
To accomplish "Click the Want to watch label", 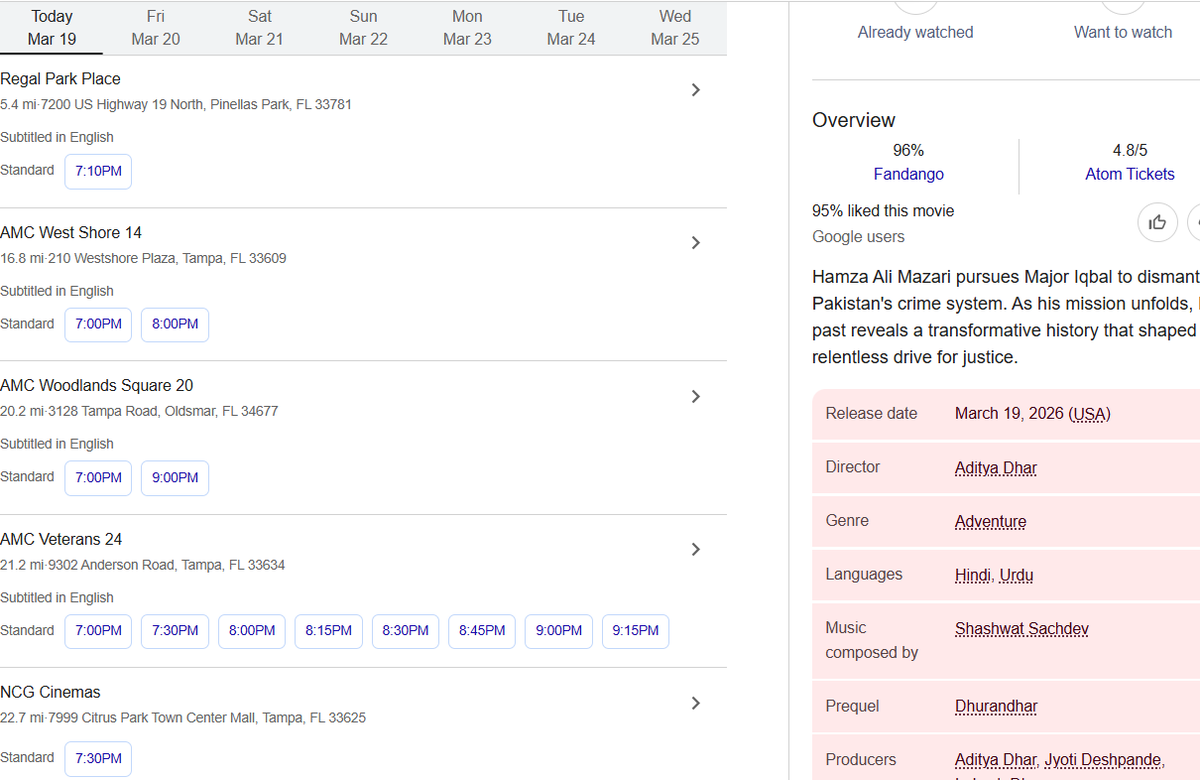I will (1123, 32).
